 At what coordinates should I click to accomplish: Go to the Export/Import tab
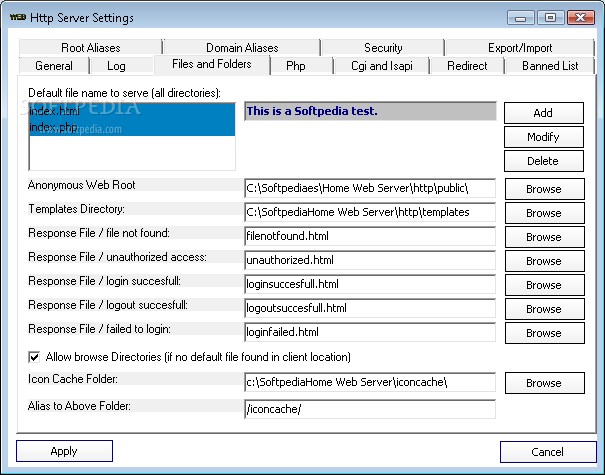(520, 47)
